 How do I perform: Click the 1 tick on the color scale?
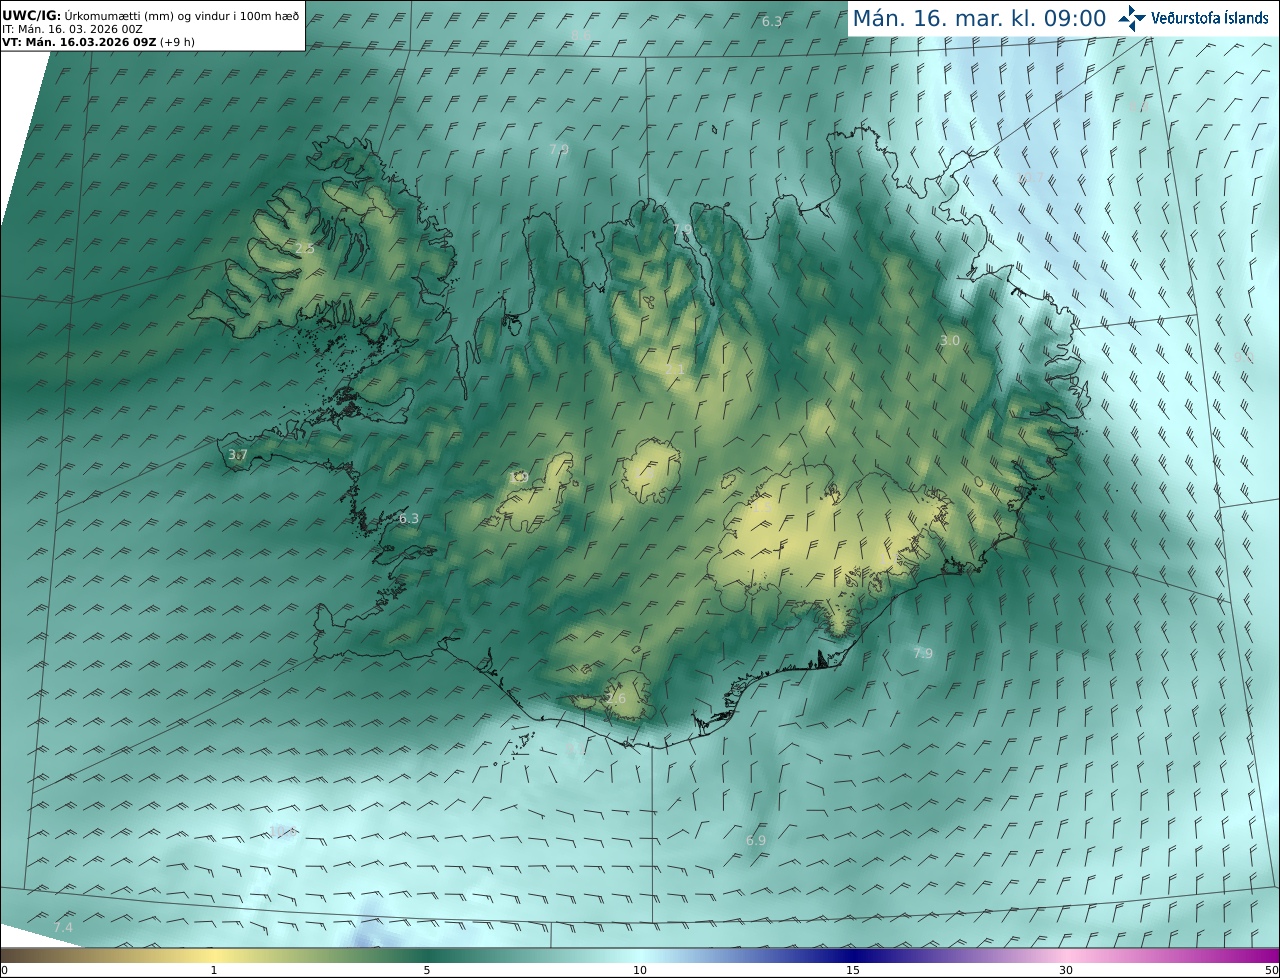coord(214,970)
